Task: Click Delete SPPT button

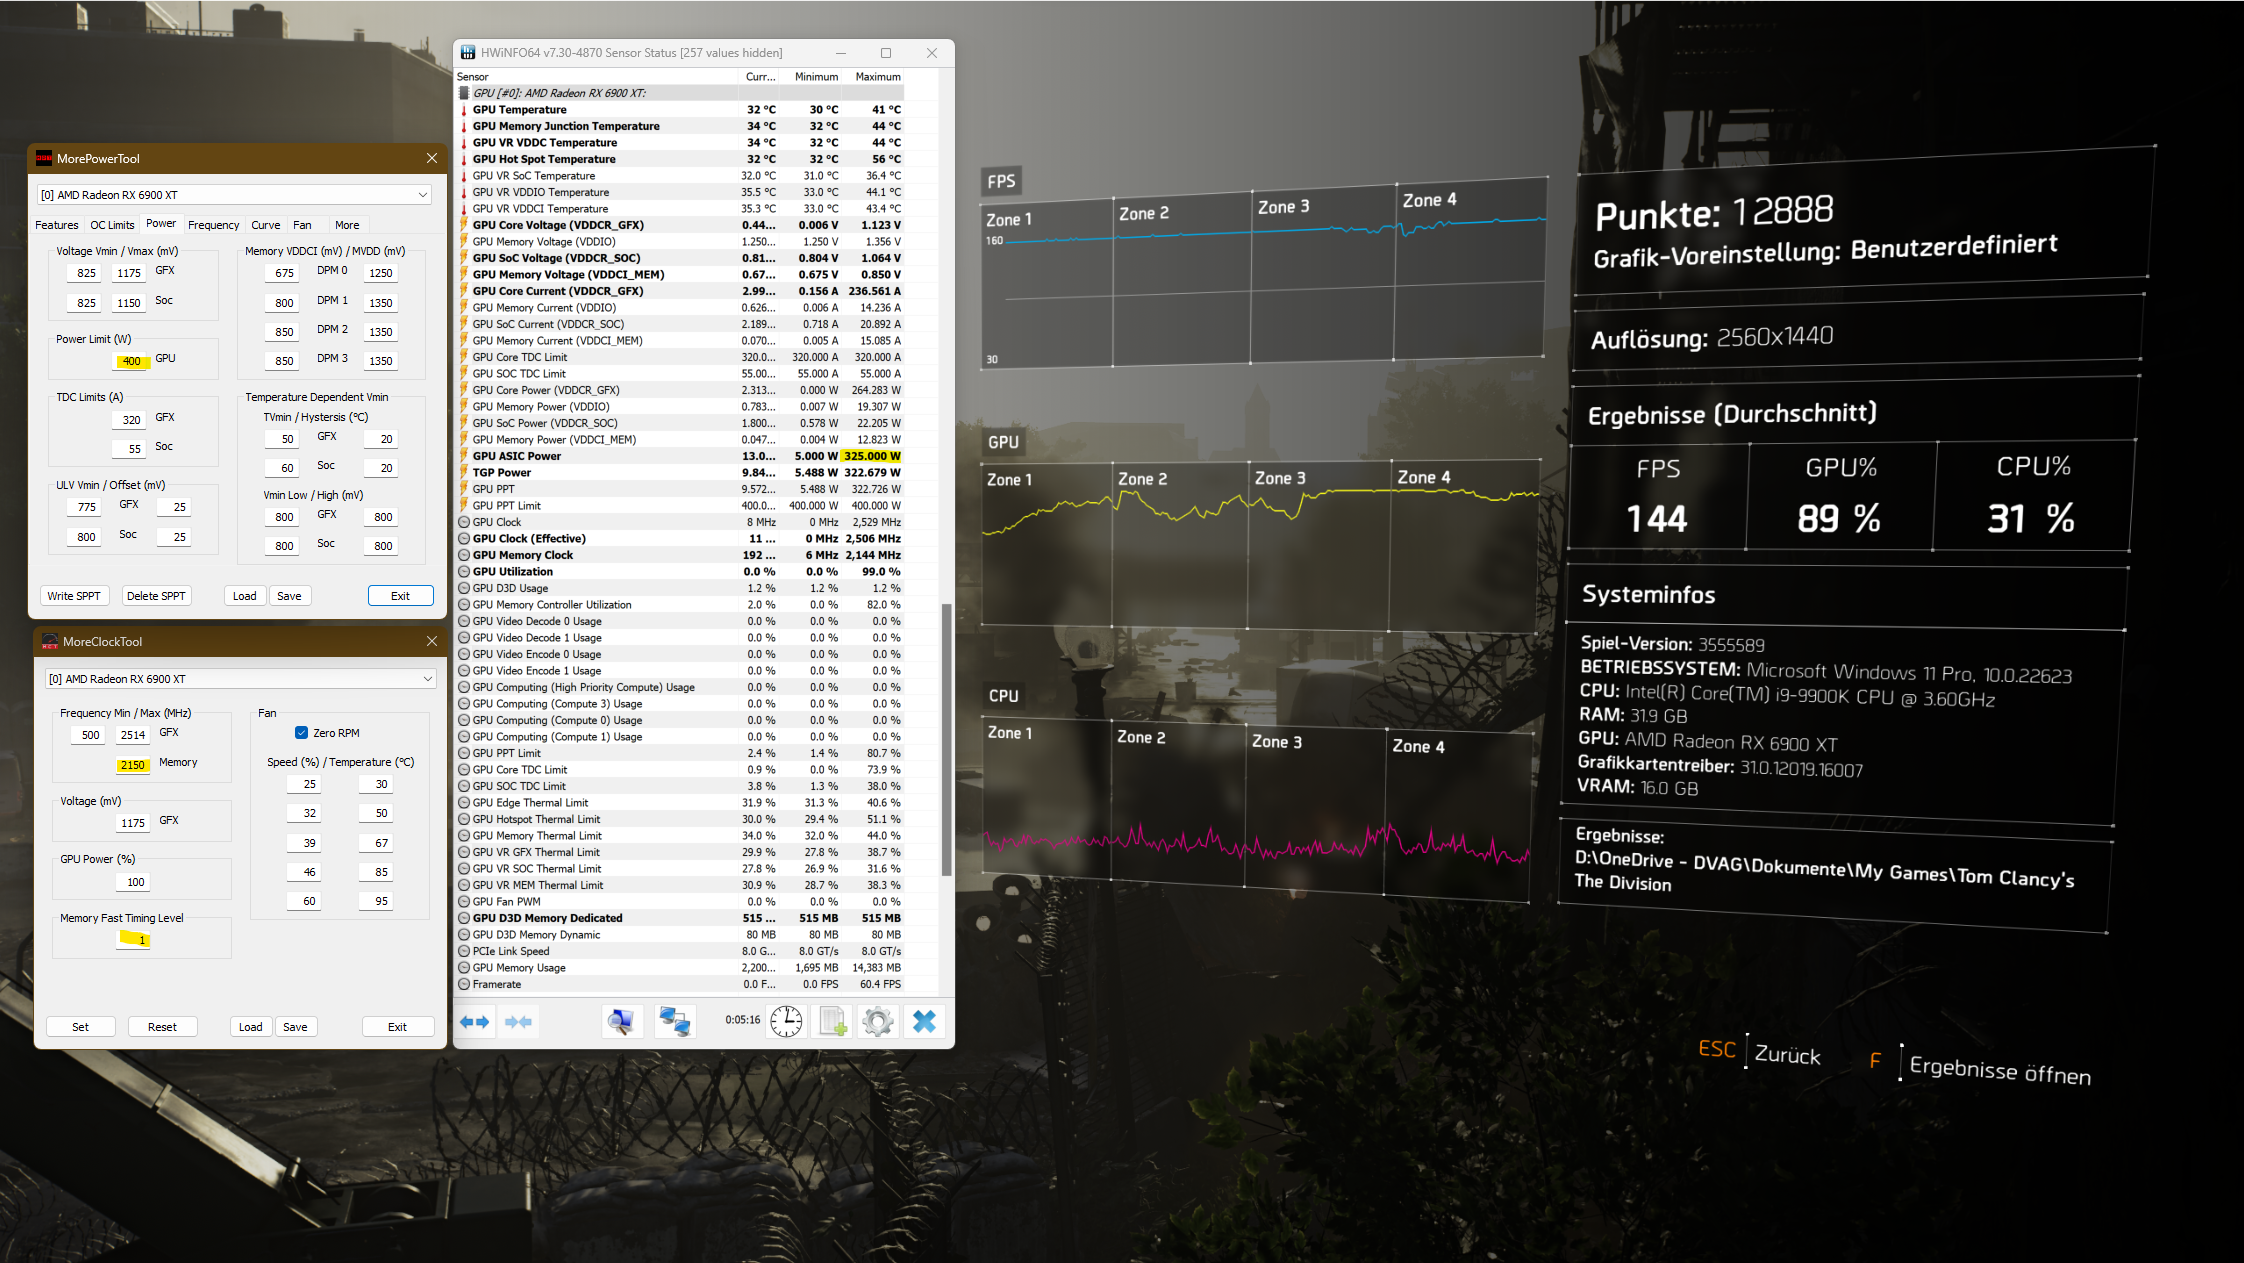Action: click(x=156, y=596)
